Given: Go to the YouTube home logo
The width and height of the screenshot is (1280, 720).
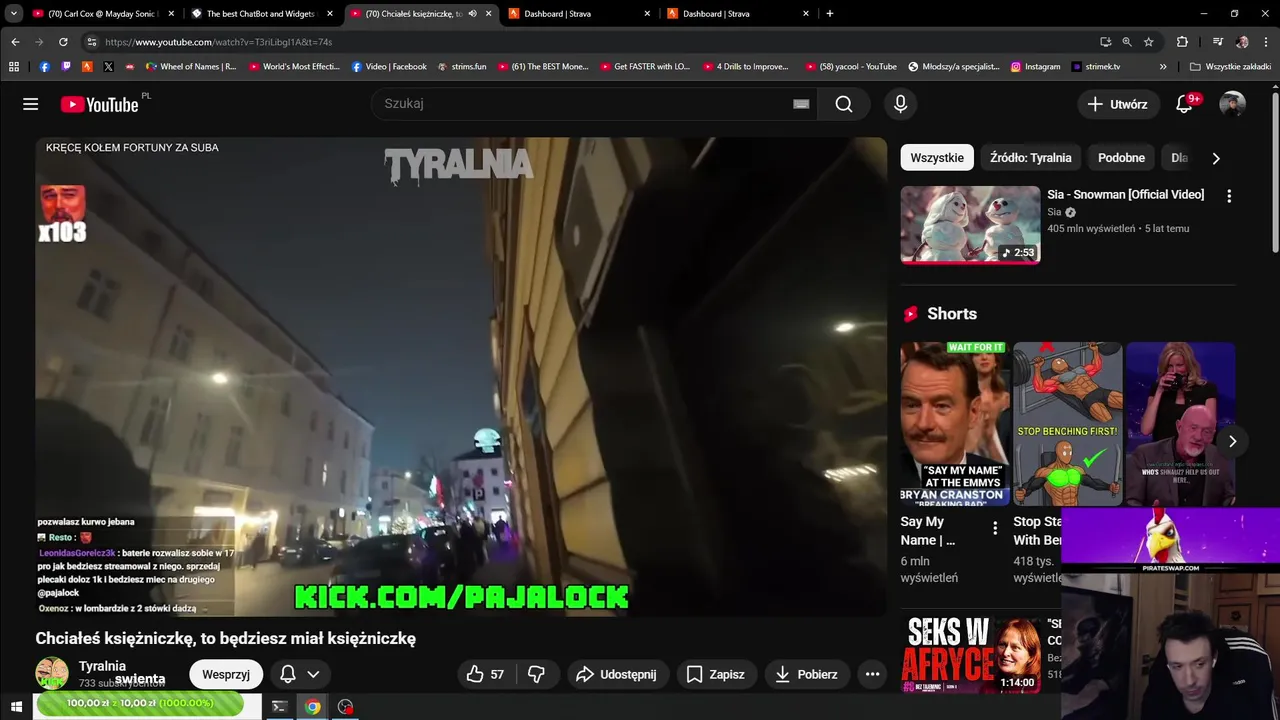Looking at the screenshot, I should (x=99, y=104).
